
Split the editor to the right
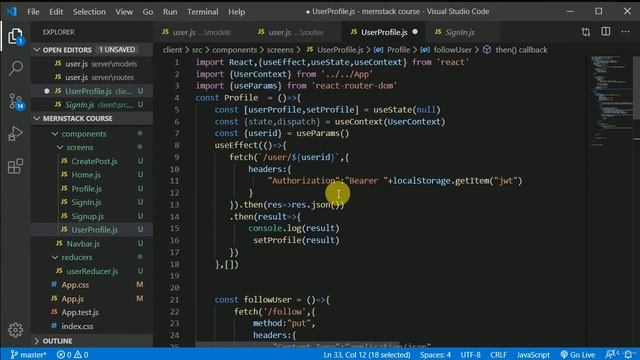coord(606,32)
